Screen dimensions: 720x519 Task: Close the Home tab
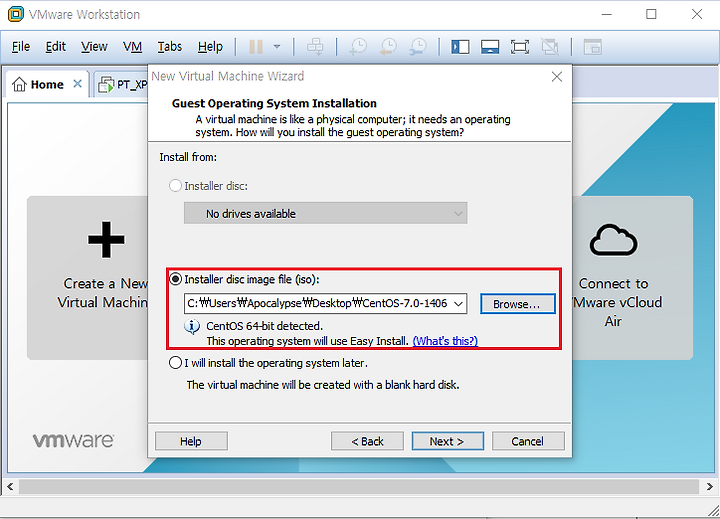click(x=78, y=84)
